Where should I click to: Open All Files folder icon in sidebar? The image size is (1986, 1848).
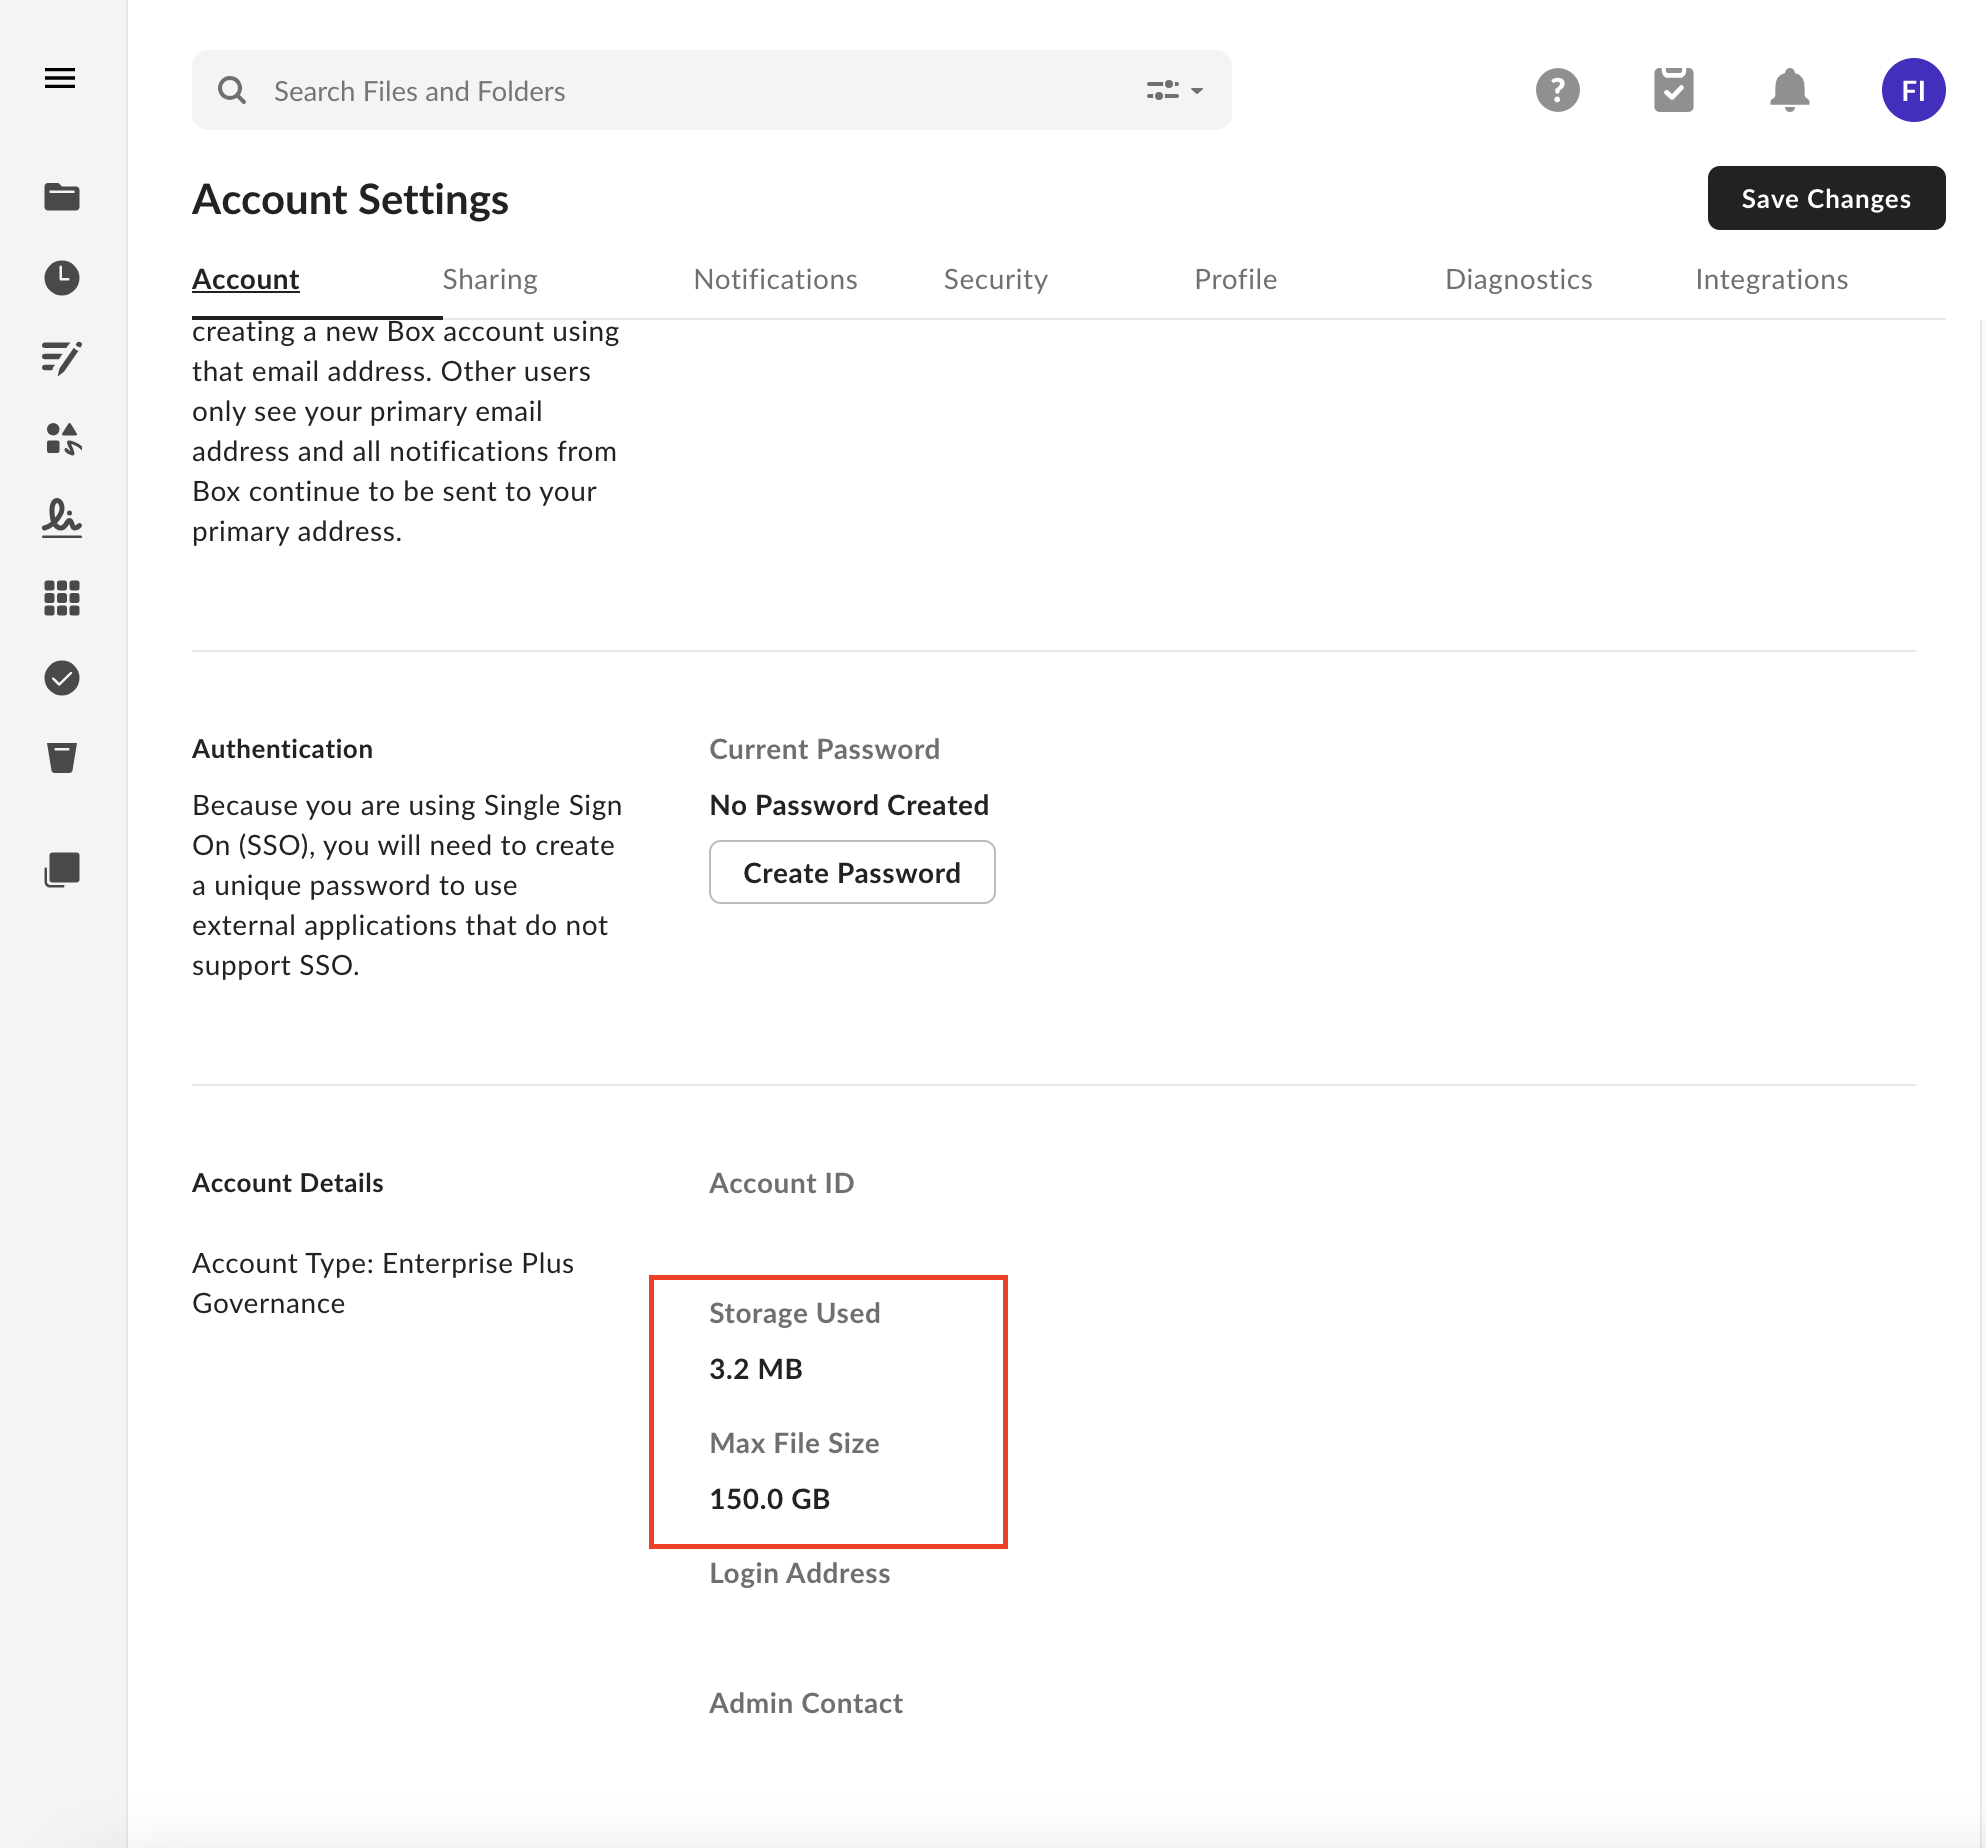(x=62, y=197)
